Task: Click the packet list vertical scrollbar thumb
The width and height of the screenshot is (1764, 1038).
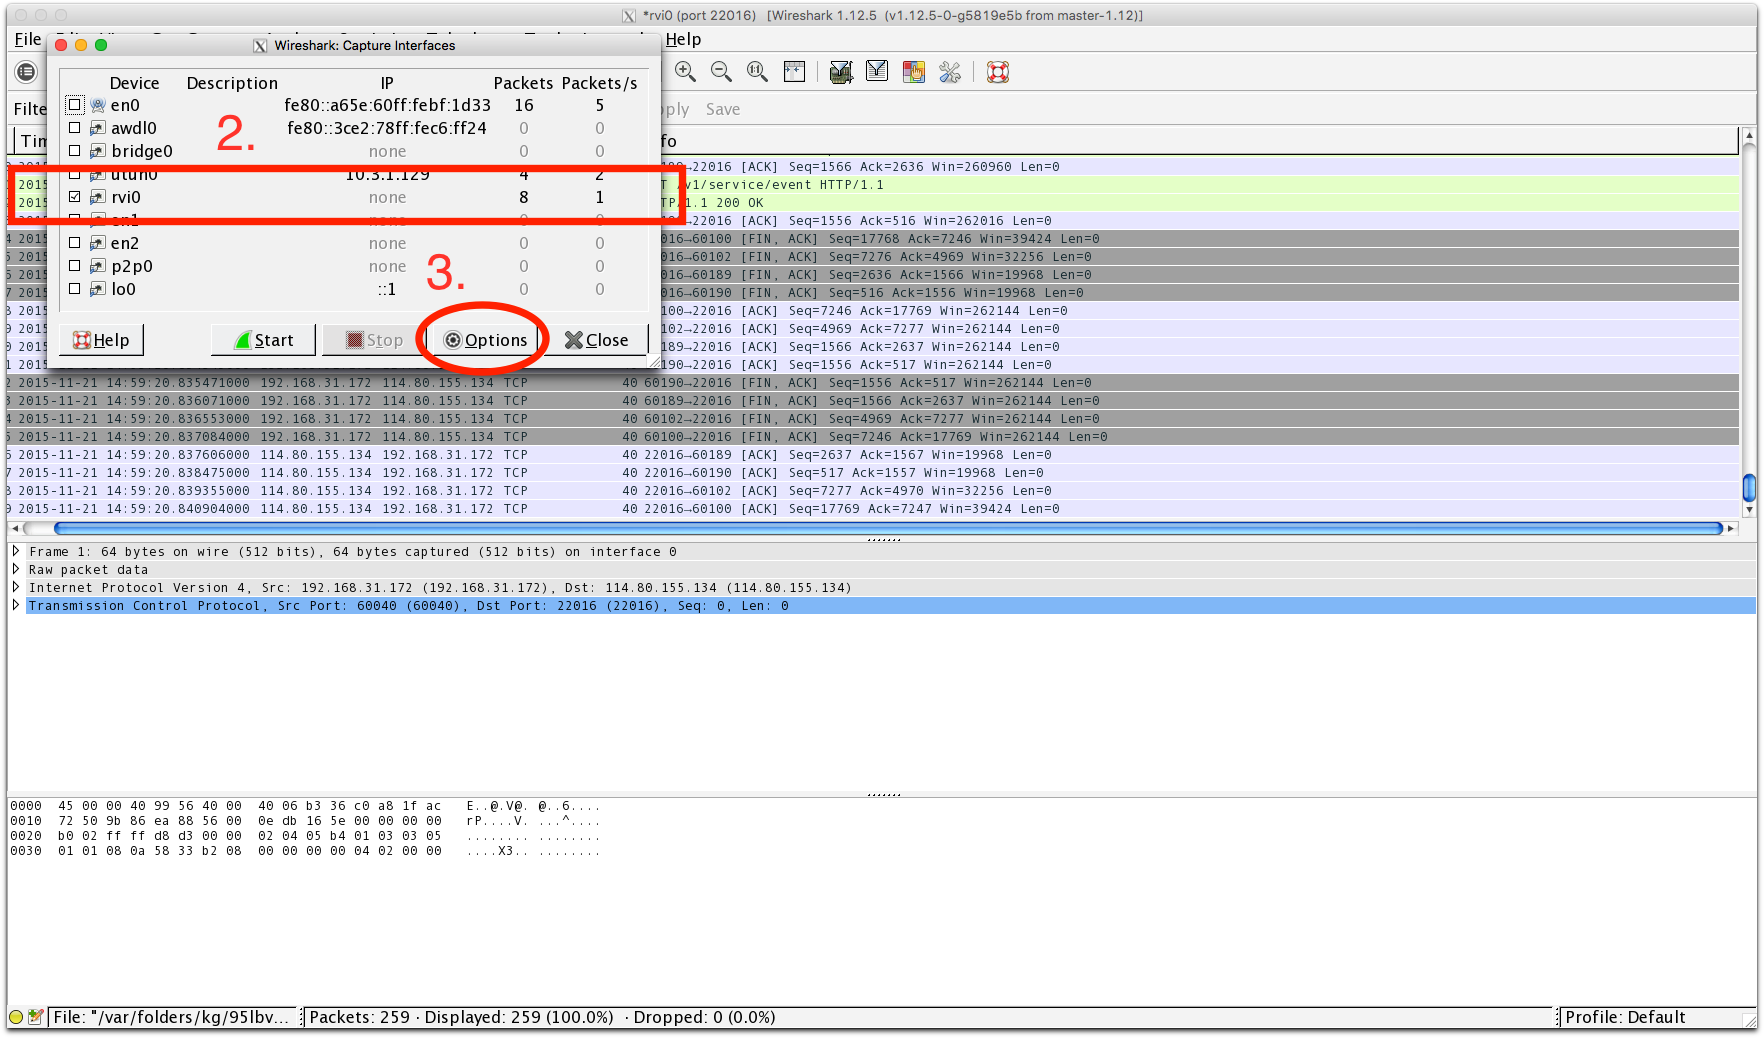Action: [x=1749, y=487]
